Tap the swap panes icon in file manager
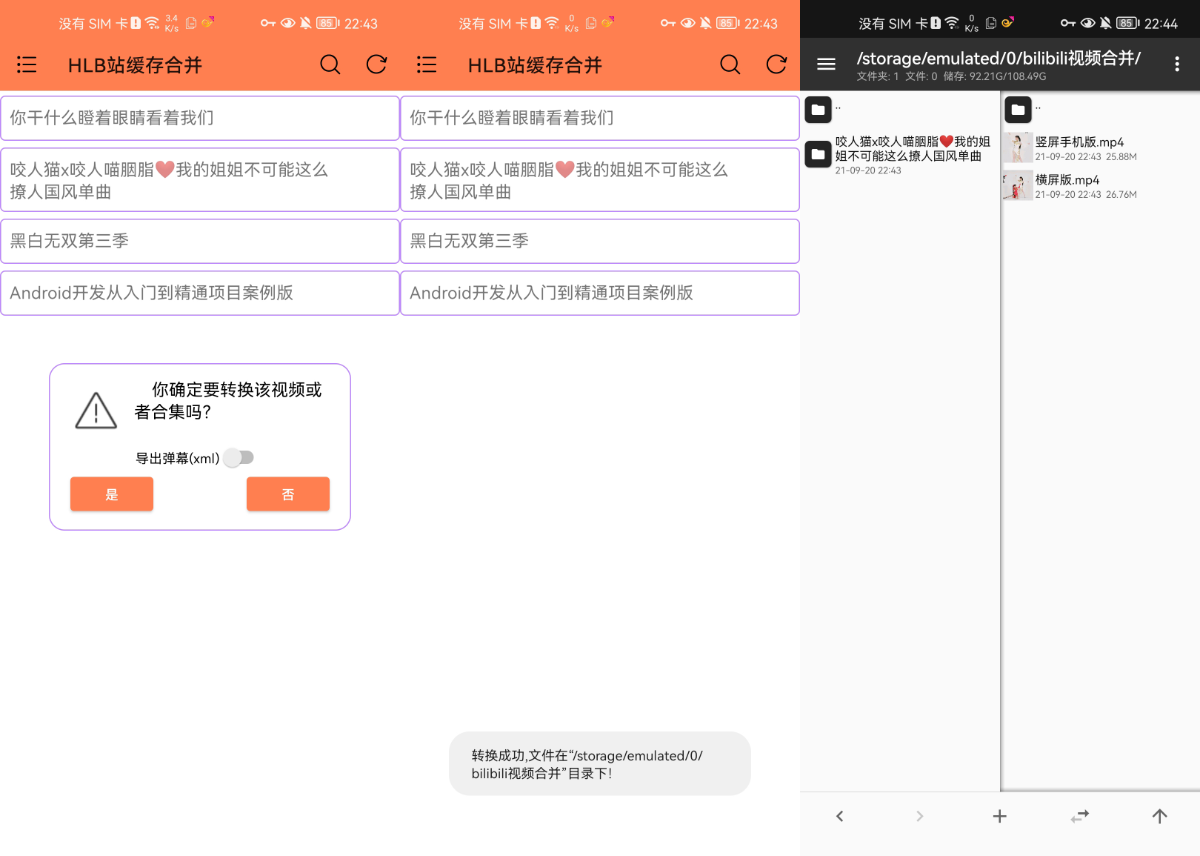This screenshot has width=1200, height=856. coord(1080,816)
